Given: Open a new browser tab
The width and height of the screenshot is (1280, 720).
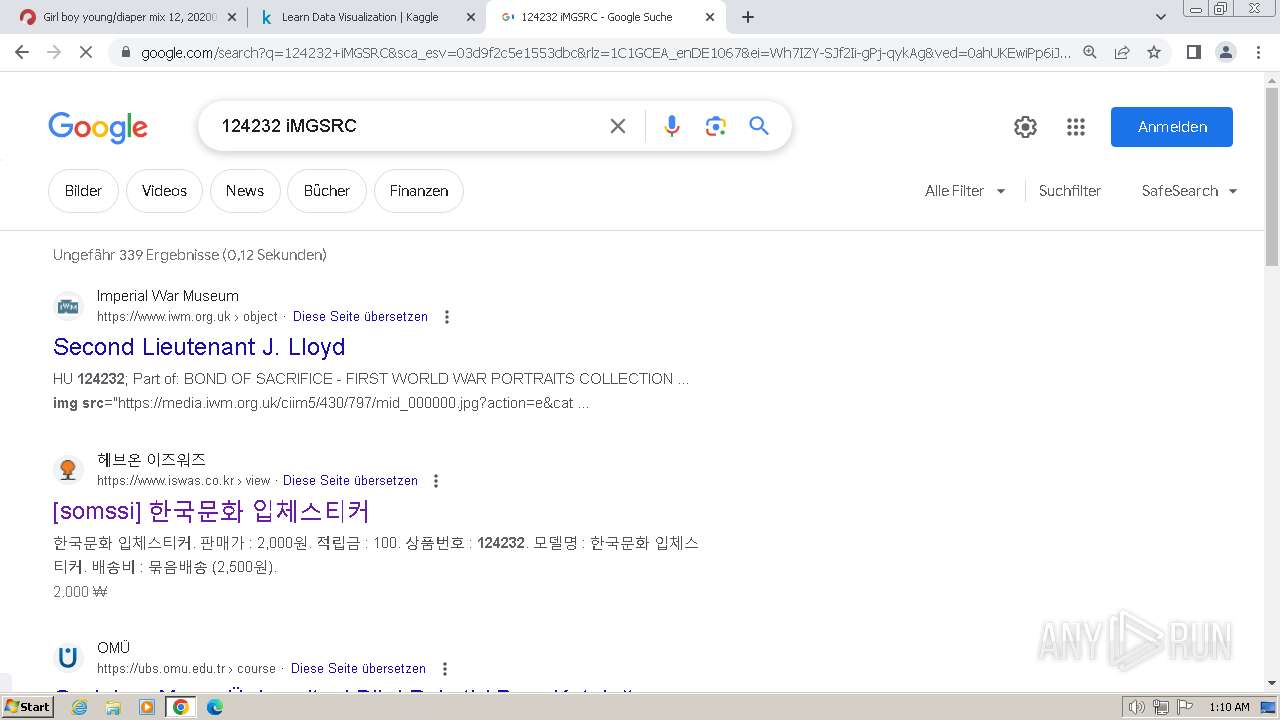Looking at the screenshot, I should (x=747, y=17).
